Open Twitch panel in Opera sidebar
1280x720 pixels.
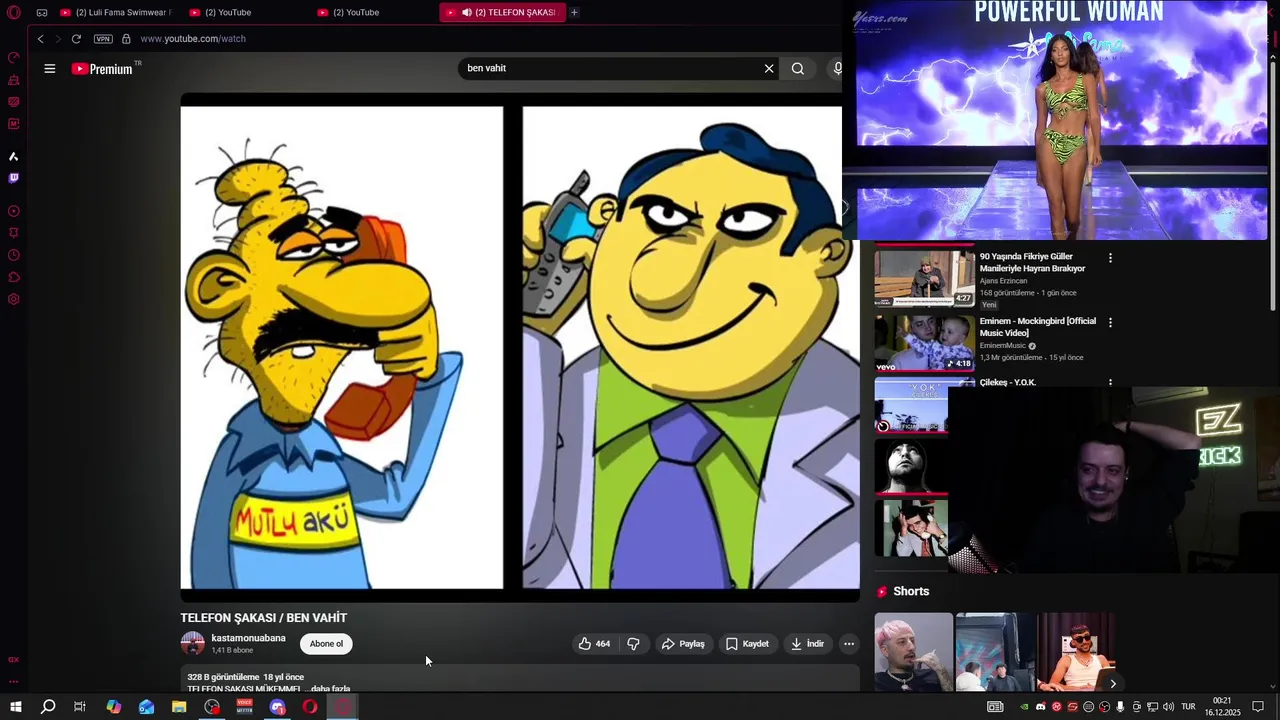coord(14,179)
